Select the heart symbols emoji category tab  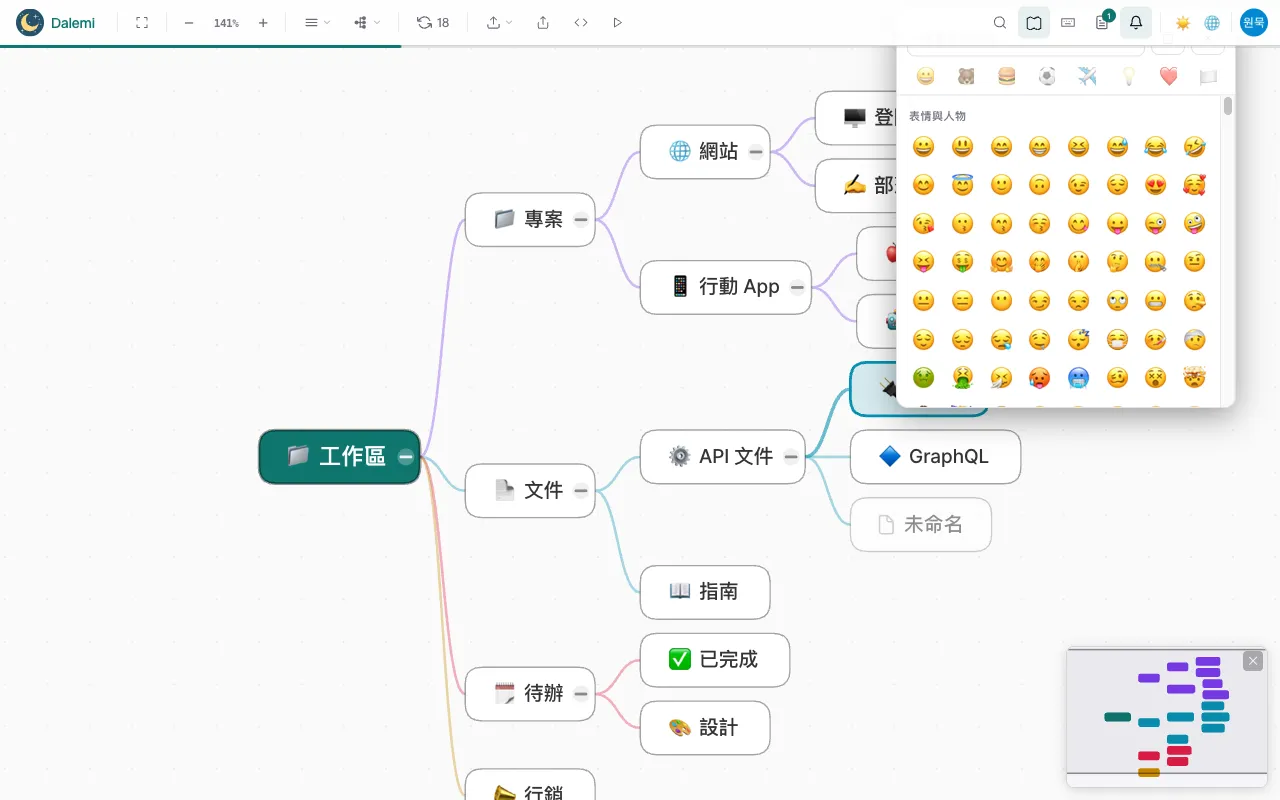coord(1168,76)
